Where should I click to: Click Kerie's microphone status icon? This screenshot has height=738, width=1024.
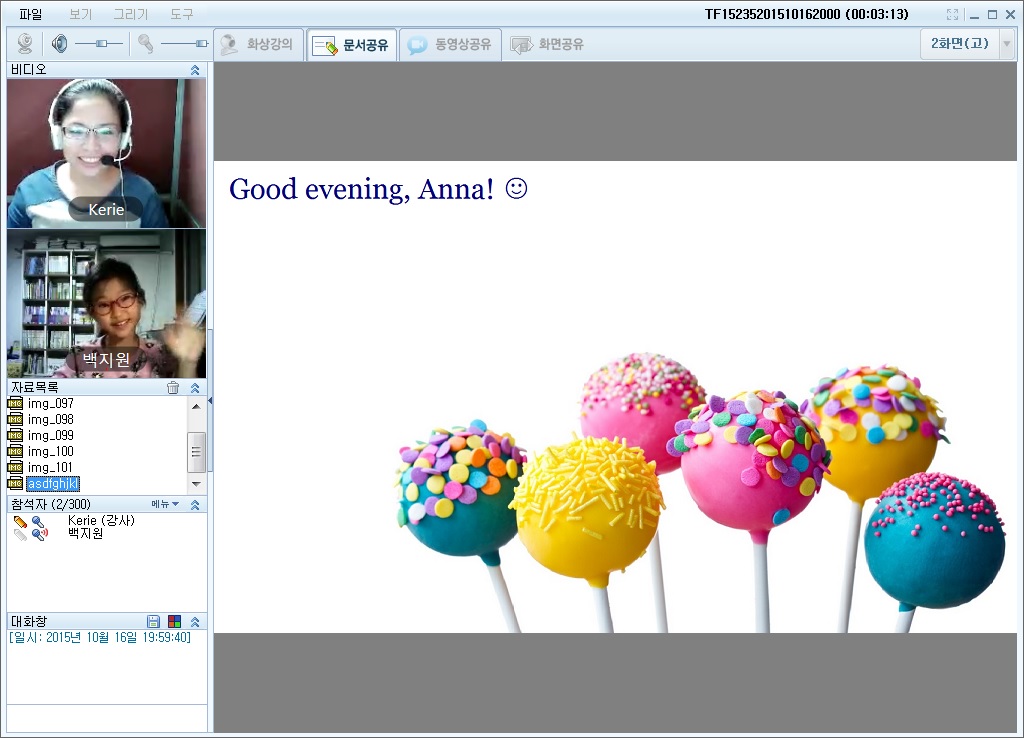[38, 521]
